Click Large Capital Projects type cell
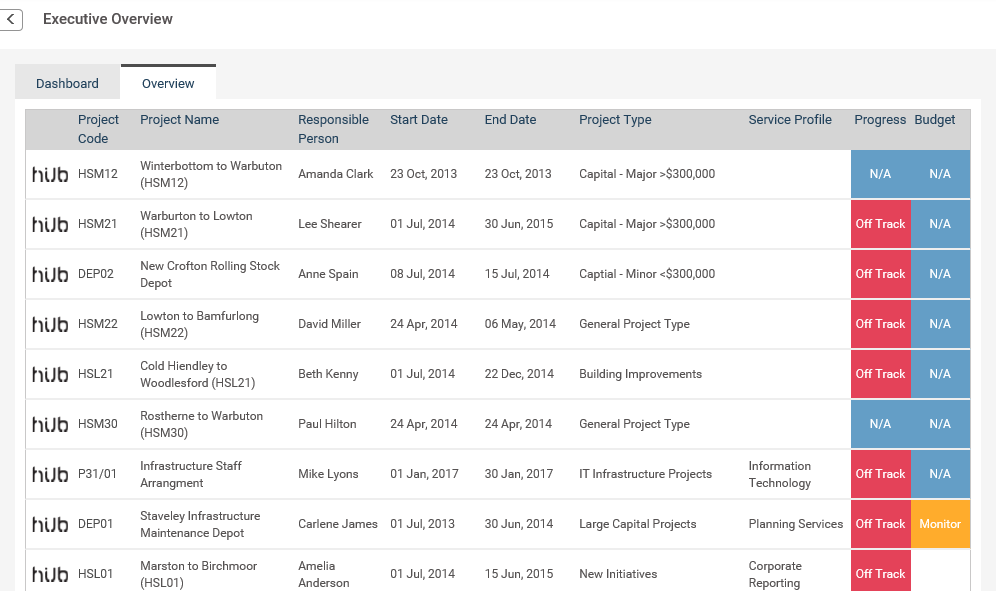The image size is (996, 591). [638, 524]
